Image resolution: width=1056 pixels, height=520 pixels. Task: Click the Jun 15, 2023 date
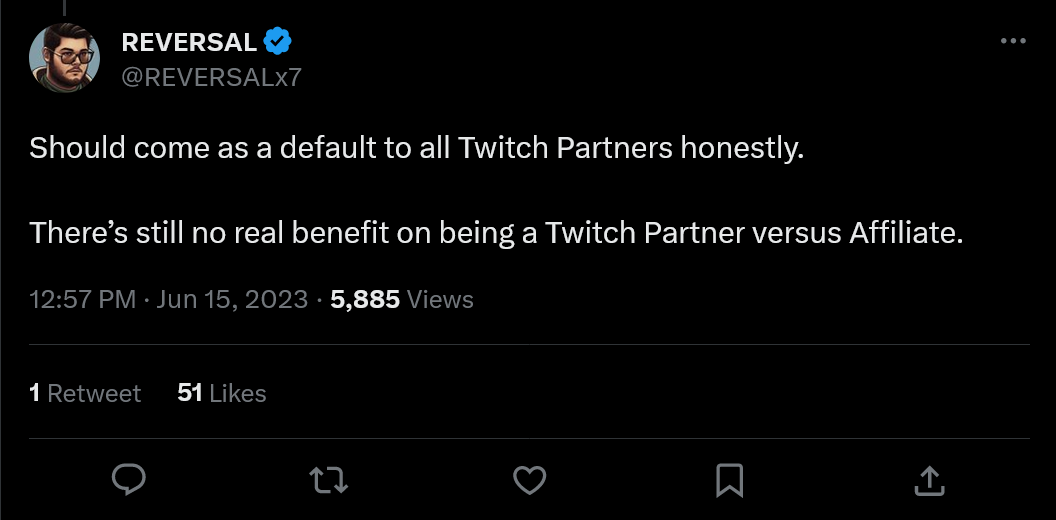tap(232, 299)
